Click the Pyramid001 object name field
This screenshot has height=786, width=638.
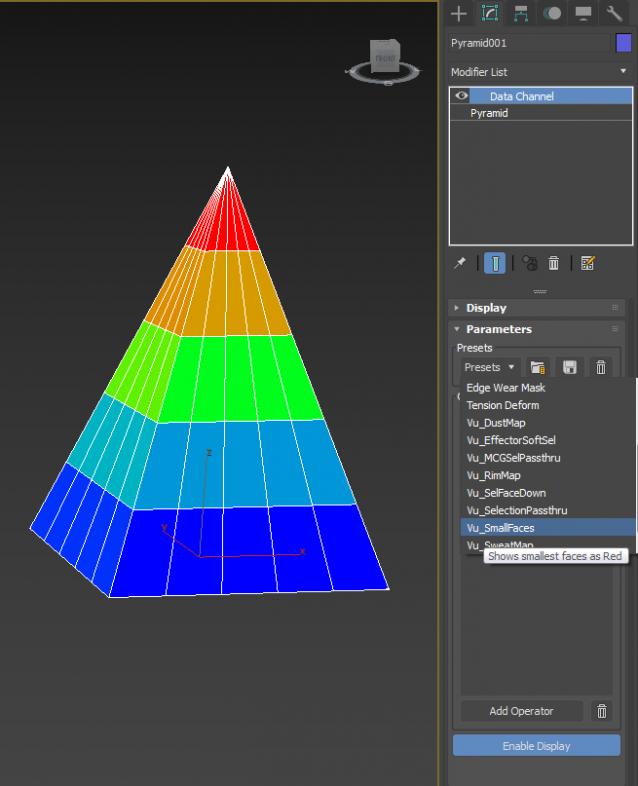(529, 43)
